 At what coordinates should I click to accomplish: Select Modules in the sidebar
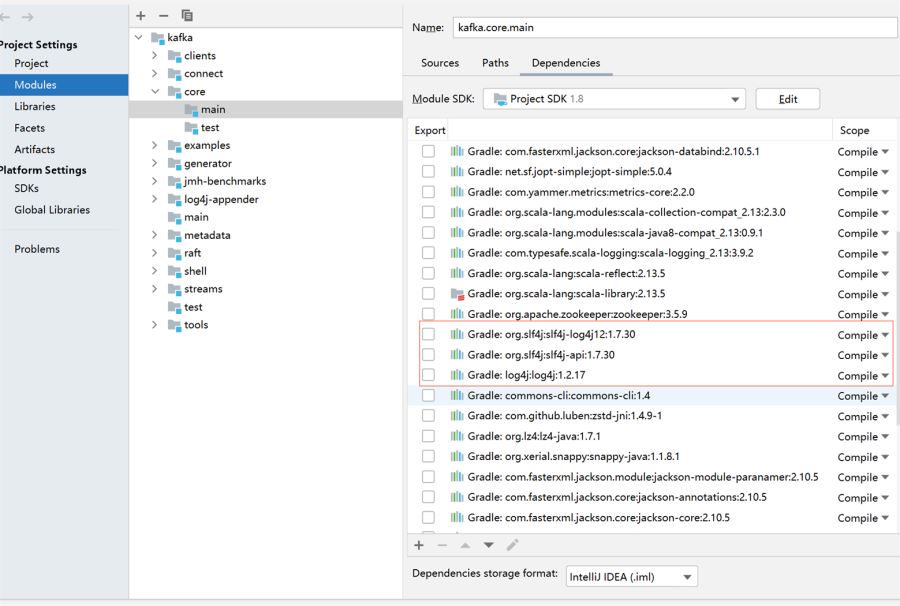(64, 85)
